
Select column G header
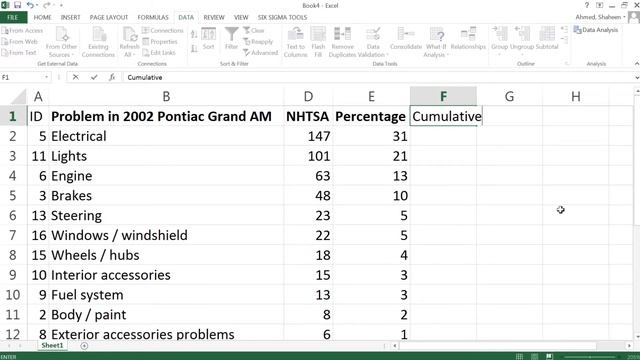pyautogui.click(x=509, y=96)
